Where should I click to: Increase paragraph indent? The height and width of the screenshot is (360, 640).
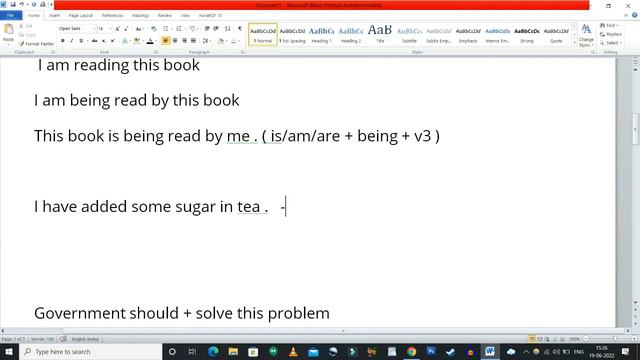216,29
